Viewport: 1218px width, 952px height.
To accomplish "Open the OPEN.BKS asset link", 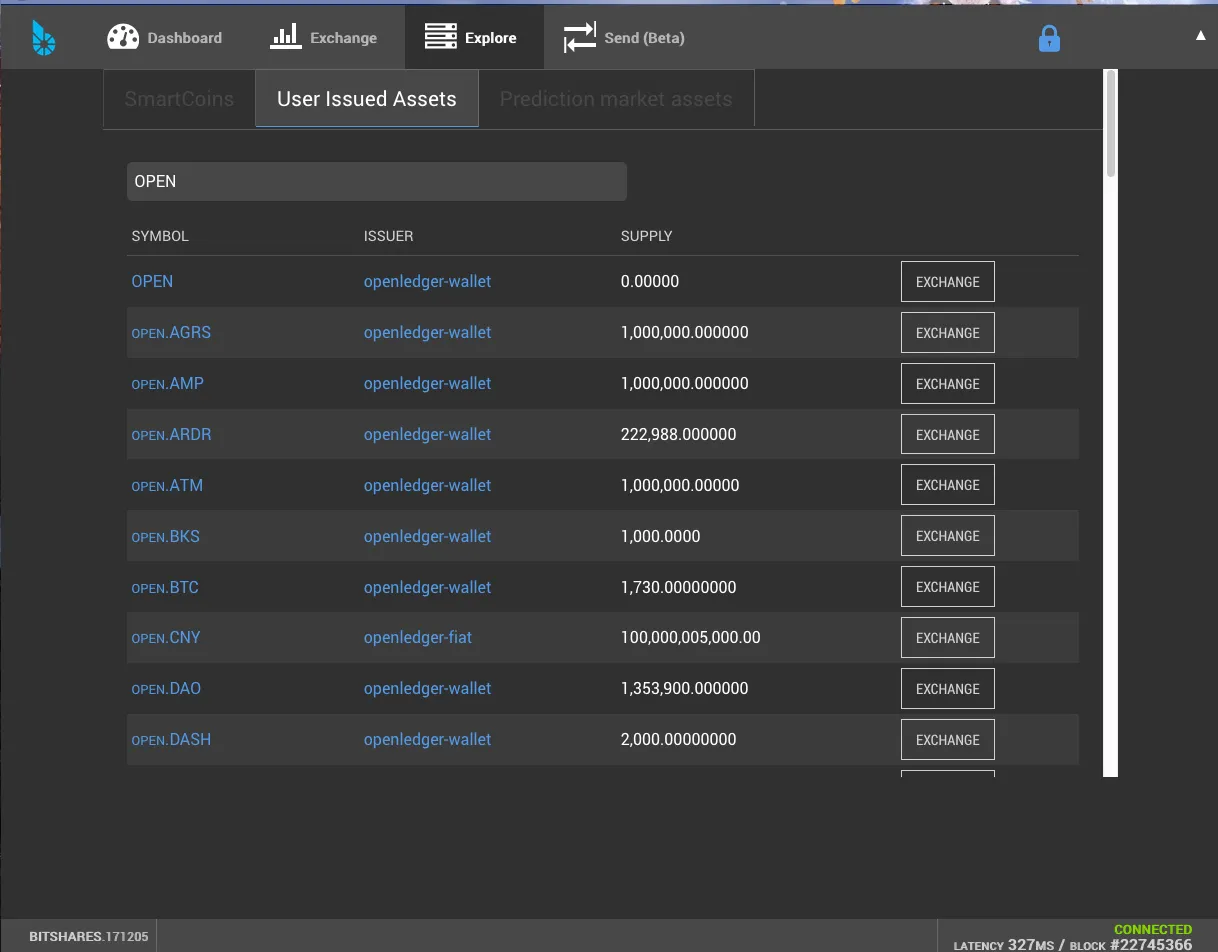I will pyautogui.click(x=166, y=537).
